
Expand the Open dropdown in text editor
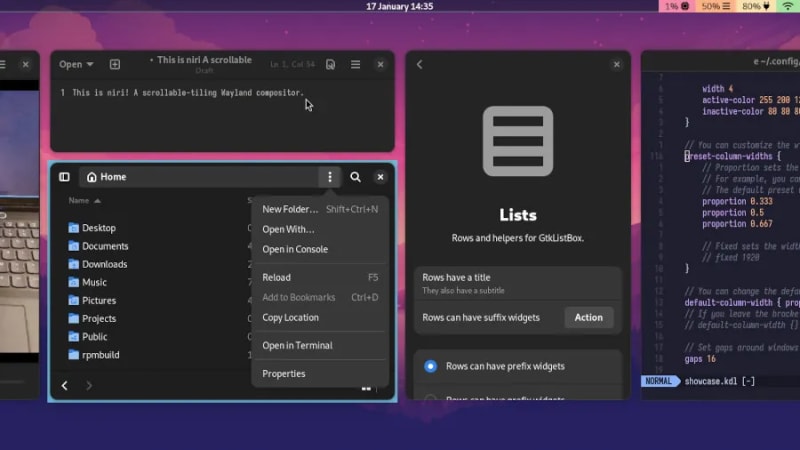[76, 64]
